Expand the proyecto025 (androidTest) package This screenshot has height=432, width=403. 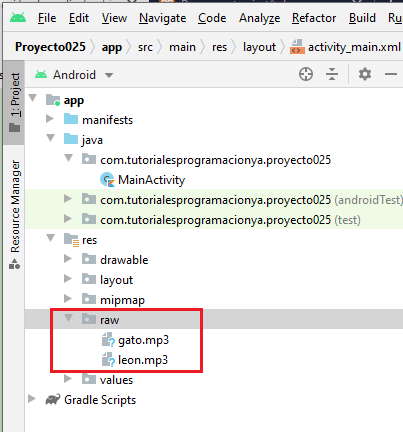click(x=68, y=198)
